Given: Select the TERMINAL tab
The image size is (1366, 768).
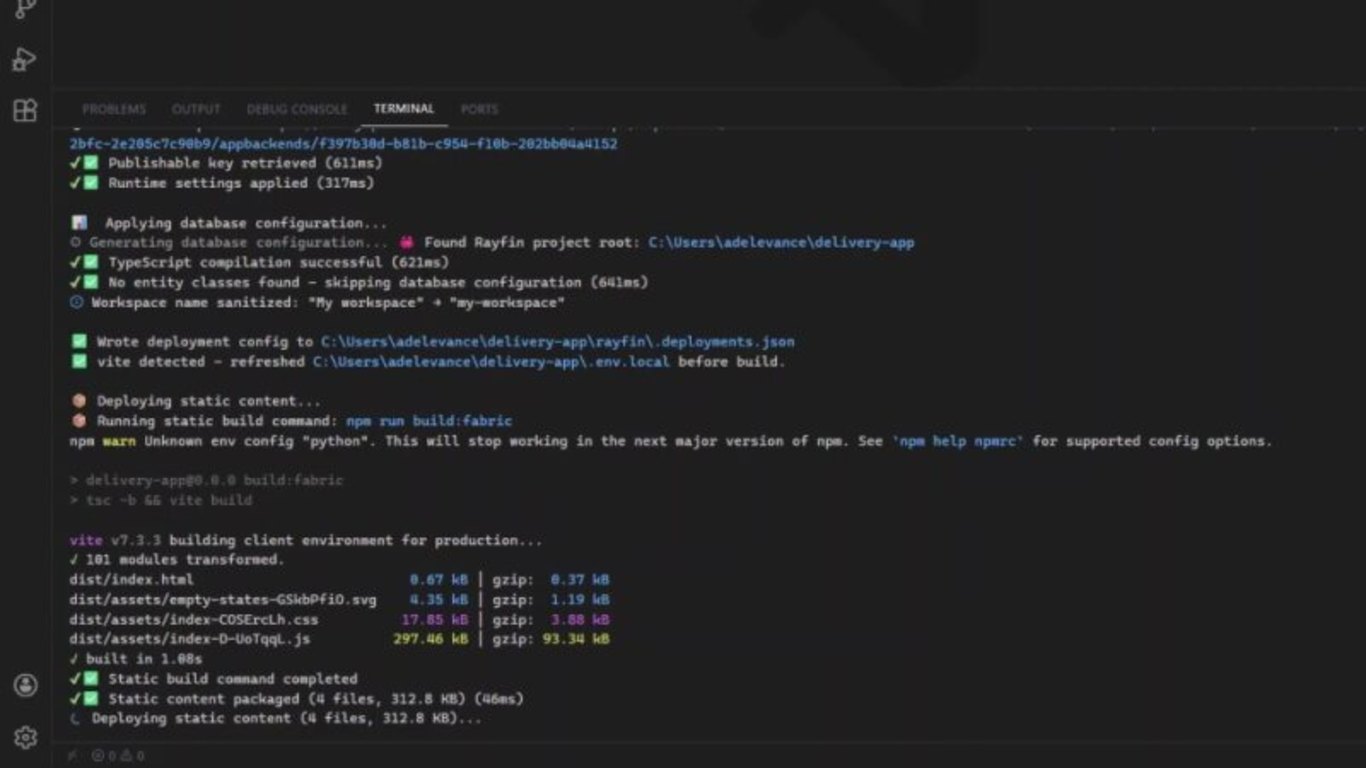Looking at the screenshot, I should tap(404, 109).
